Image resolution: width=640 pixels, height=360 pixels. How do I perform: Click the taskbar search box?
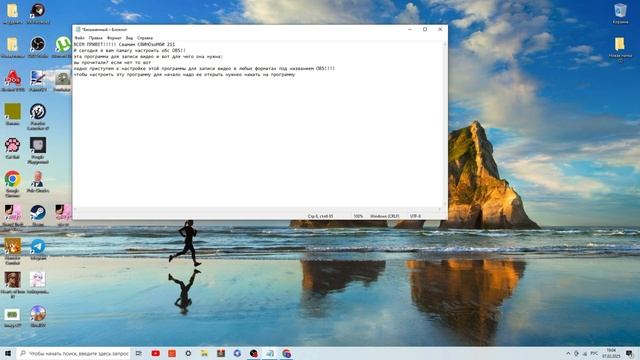click(x=74, y=353)
